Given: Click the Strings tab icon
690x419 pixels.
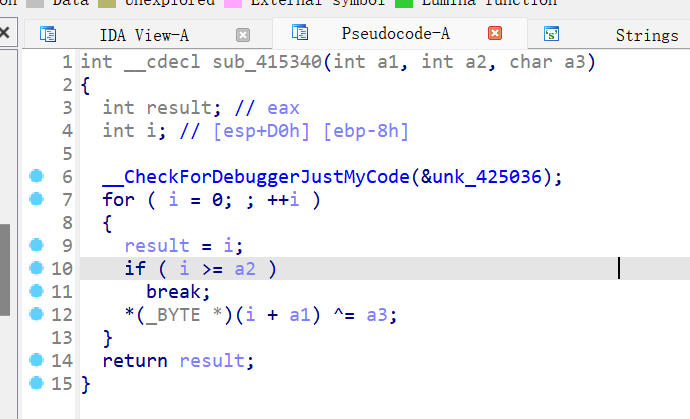Looking at the screenshot, I should point(551,34).
